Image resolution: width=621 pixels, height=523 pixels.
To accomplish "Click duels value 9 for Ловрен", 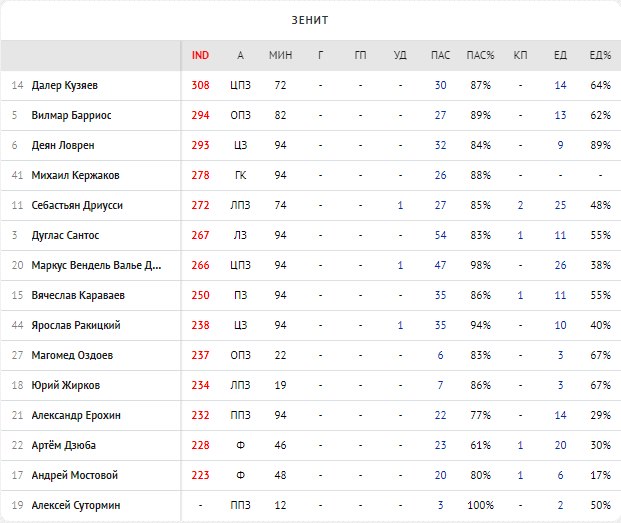I will click(560, 146).
